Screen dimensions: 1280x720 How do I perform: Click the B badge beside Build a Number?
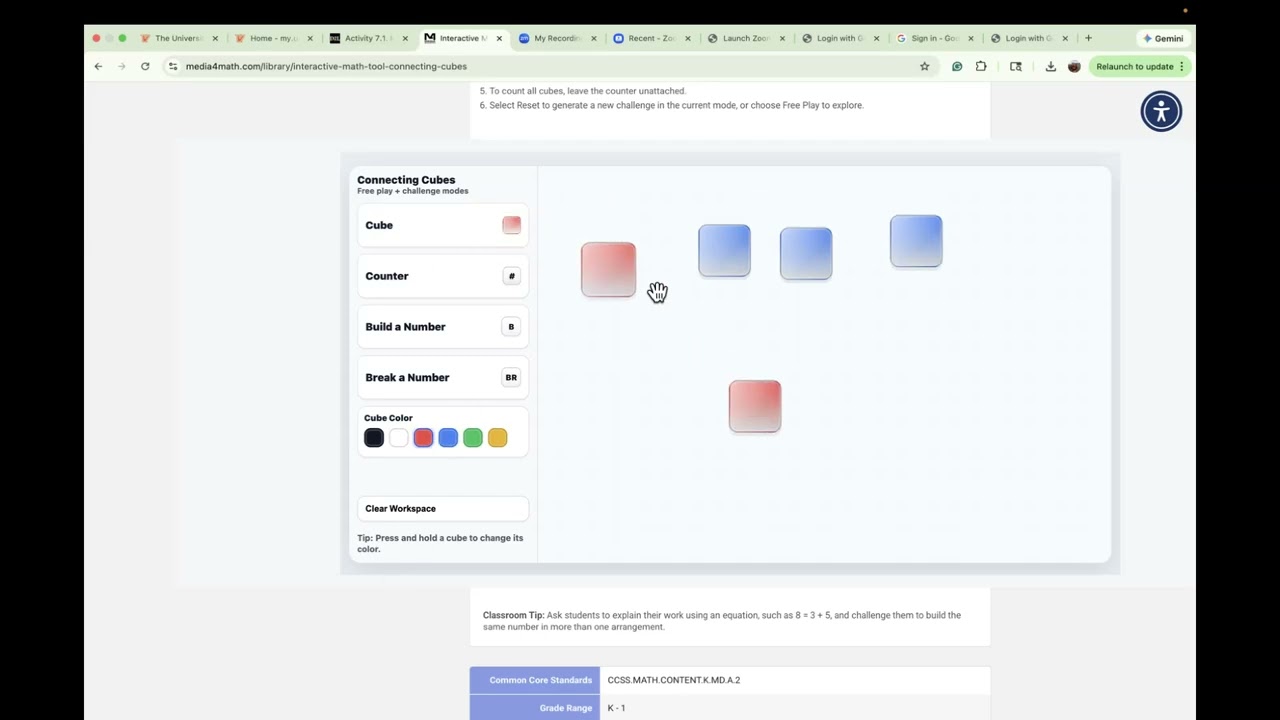[x=511, y=327]
